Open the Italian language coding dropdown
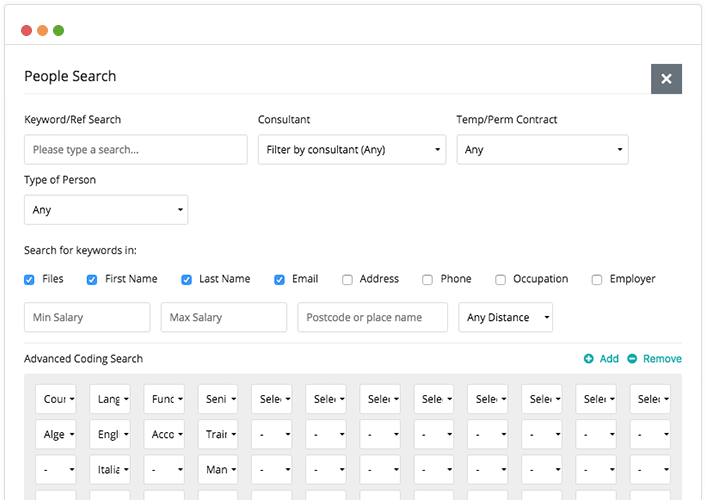The height and width of the screenshot is (500, 707). point(110,469)
